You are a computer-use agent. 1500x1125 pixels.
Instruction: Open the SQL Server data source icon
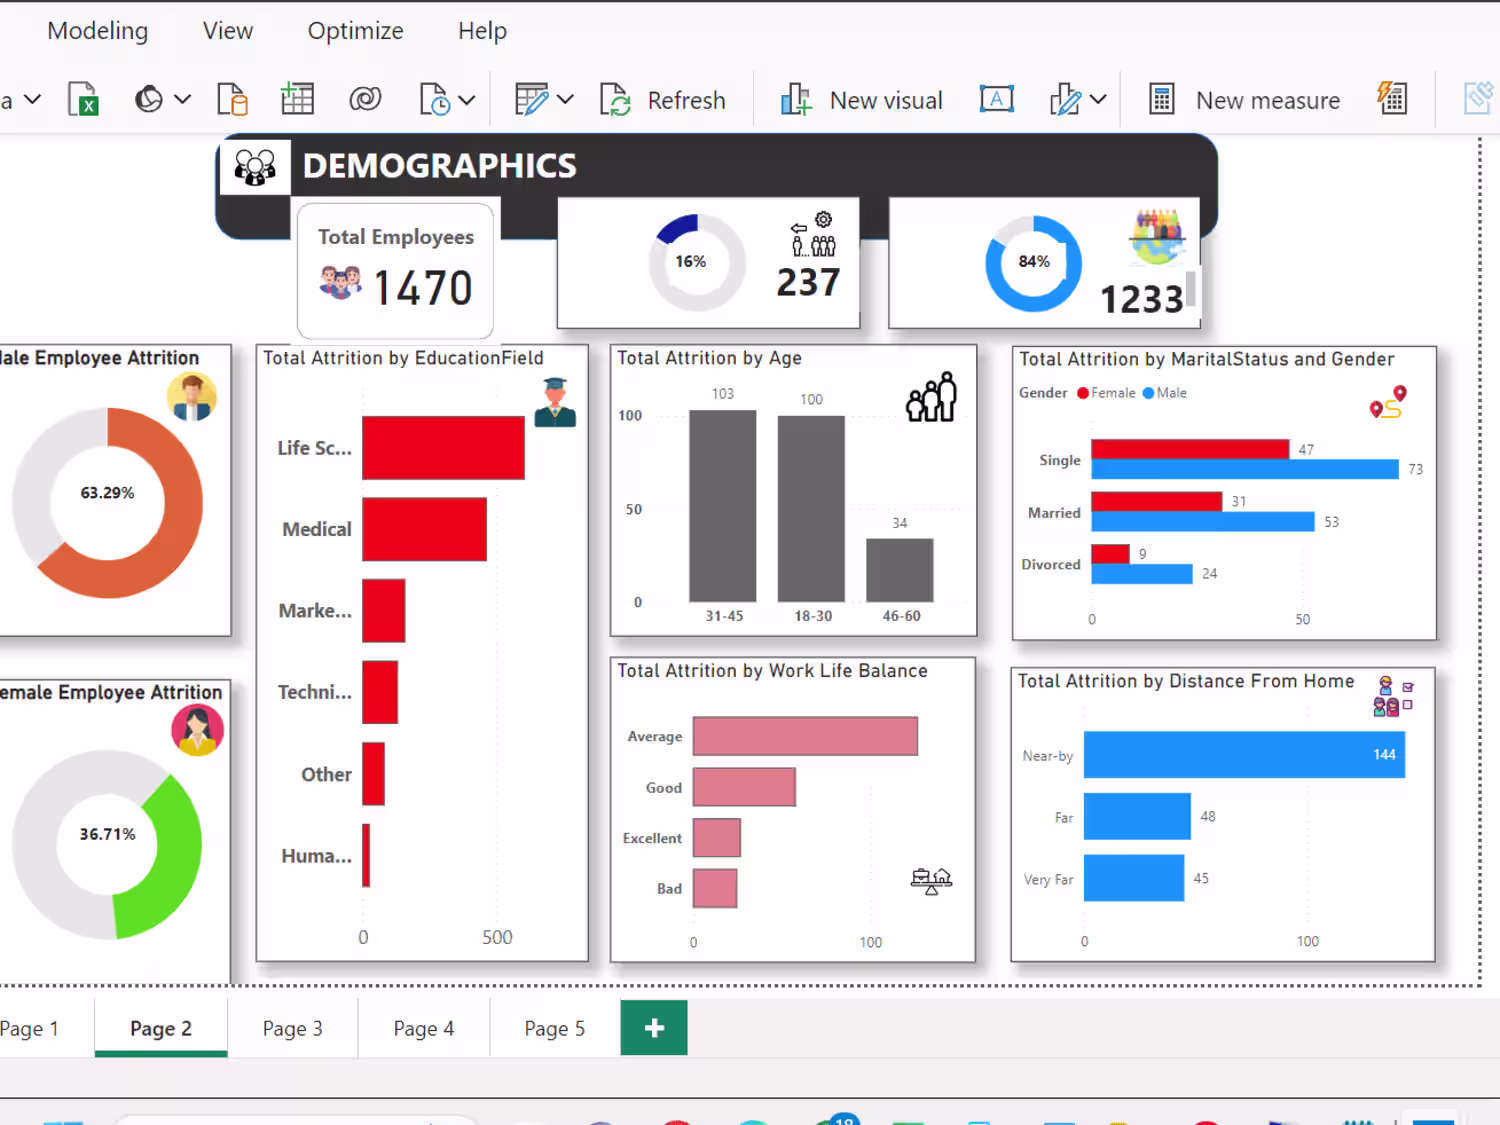click(232, 100)
